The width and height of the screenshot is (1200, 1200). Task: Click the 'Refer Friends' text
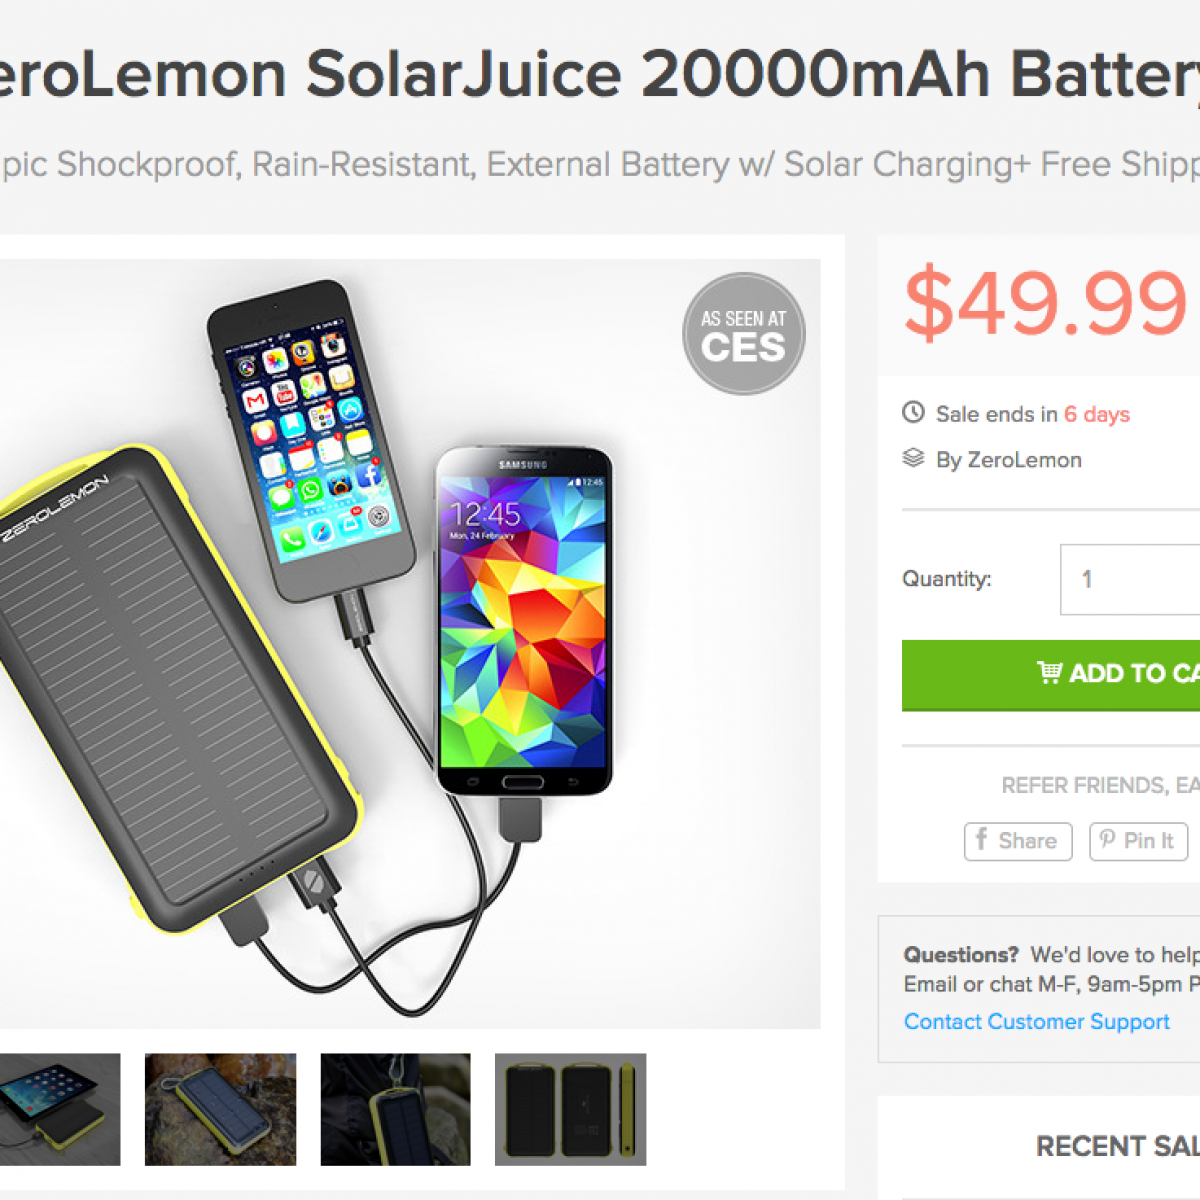(1100, 786)
